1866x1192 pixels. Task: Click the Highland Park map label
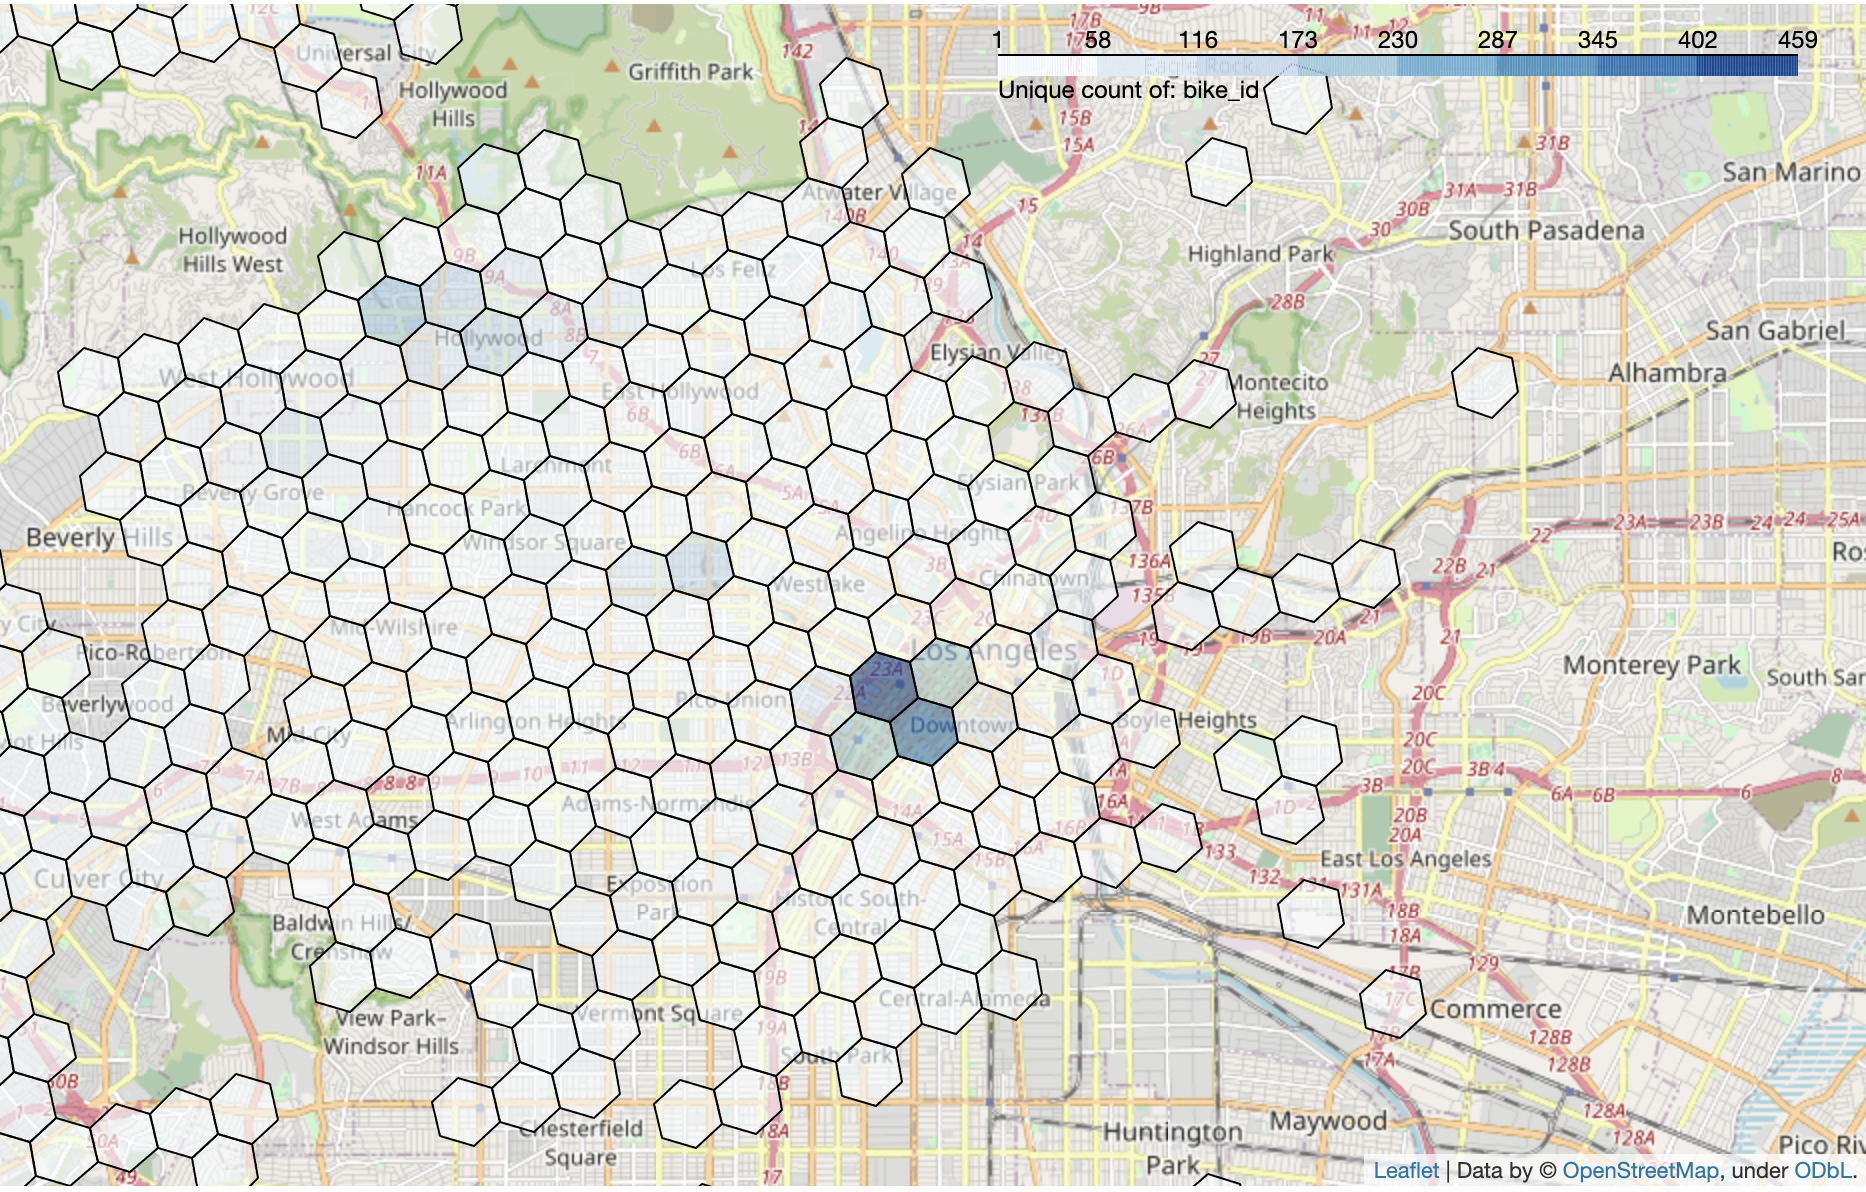1260,254
